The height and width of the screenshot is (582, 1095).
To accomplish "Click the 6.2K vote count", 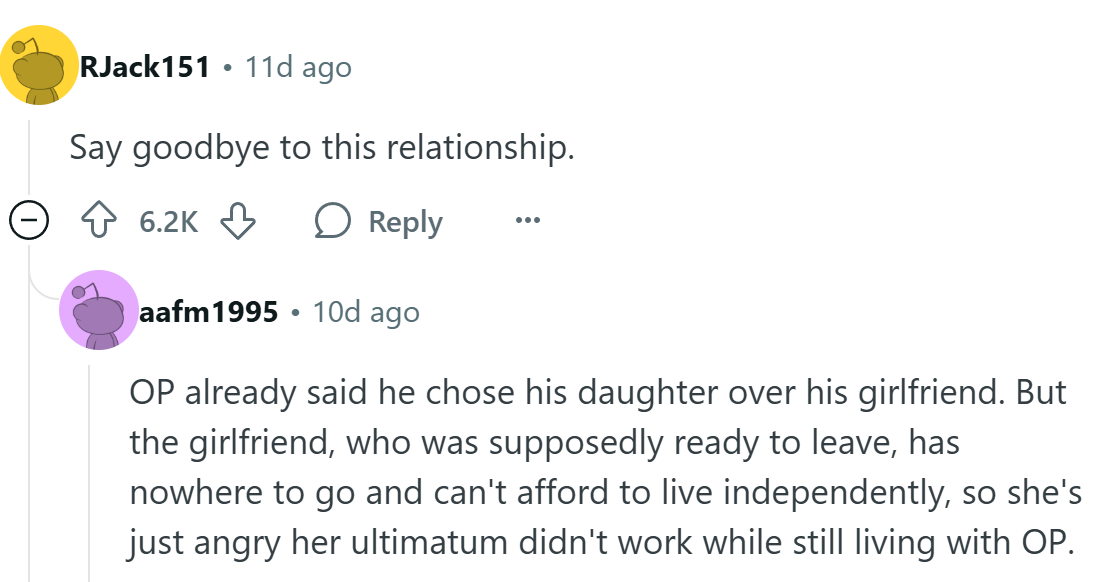I will (168, 221).
